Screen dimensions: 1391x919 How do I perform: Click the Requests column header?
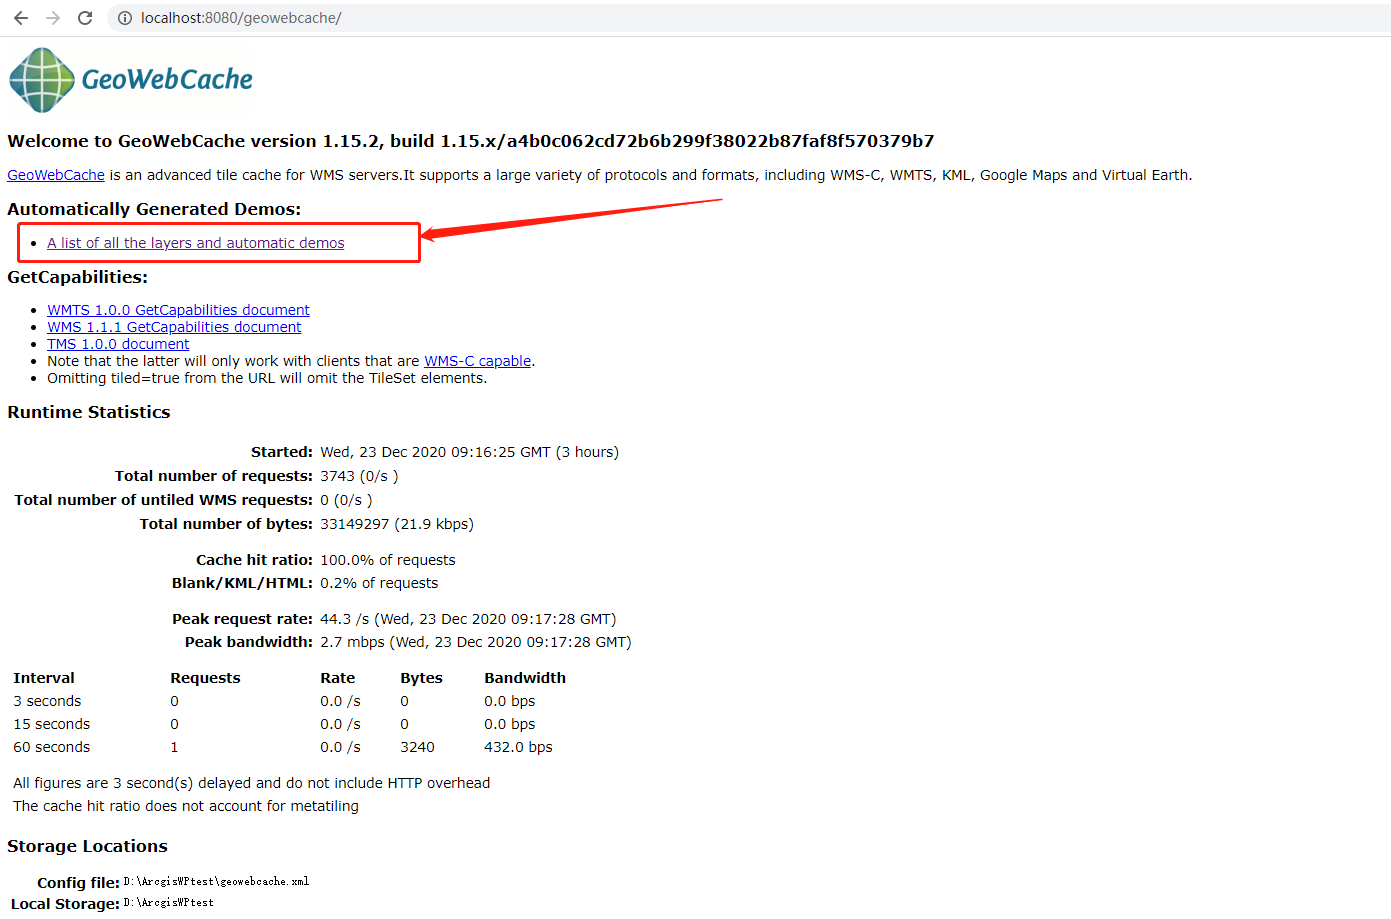point(205,678)
